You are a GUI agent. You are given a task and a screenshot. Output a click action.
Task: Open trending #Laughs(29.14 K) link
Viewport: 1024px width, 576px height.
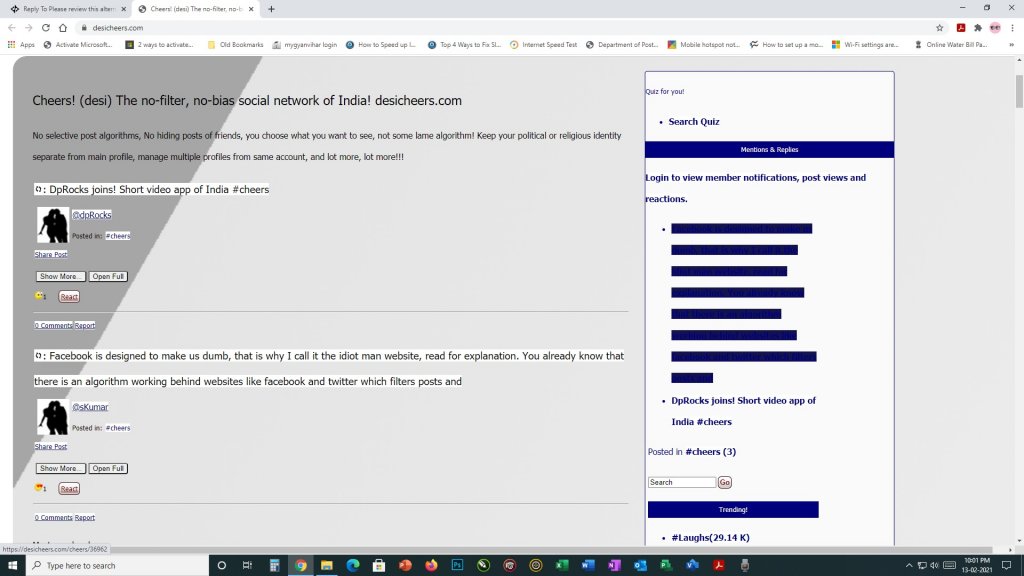pos(711,537)
